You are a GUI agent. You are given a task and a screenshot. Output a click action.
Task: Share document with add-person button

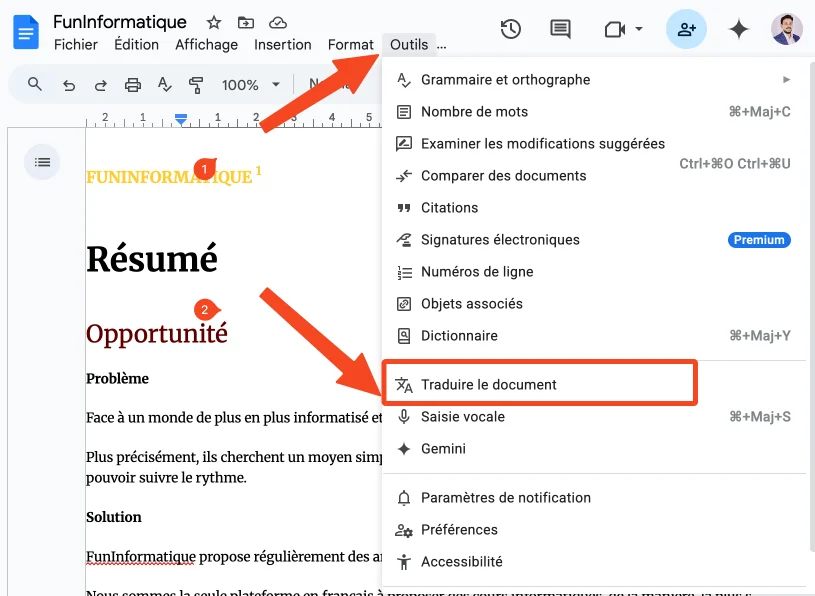686,29
